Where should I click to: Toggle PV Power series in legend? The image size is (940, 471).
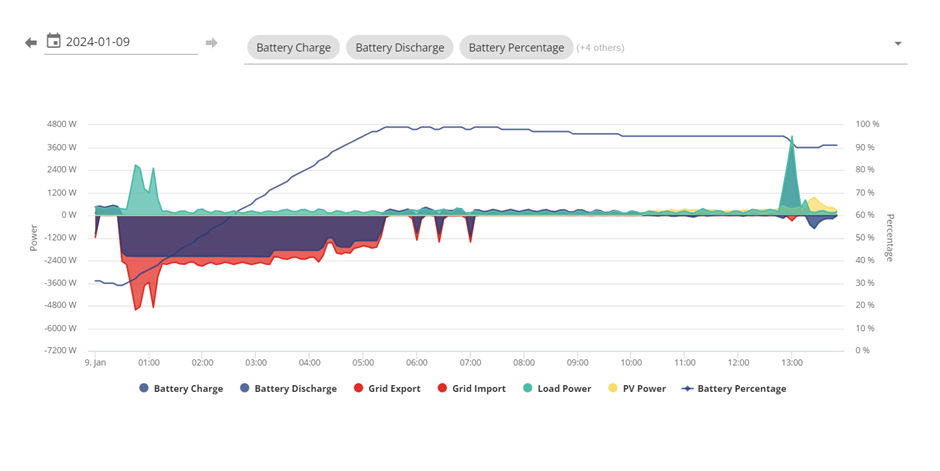(637, 388)
